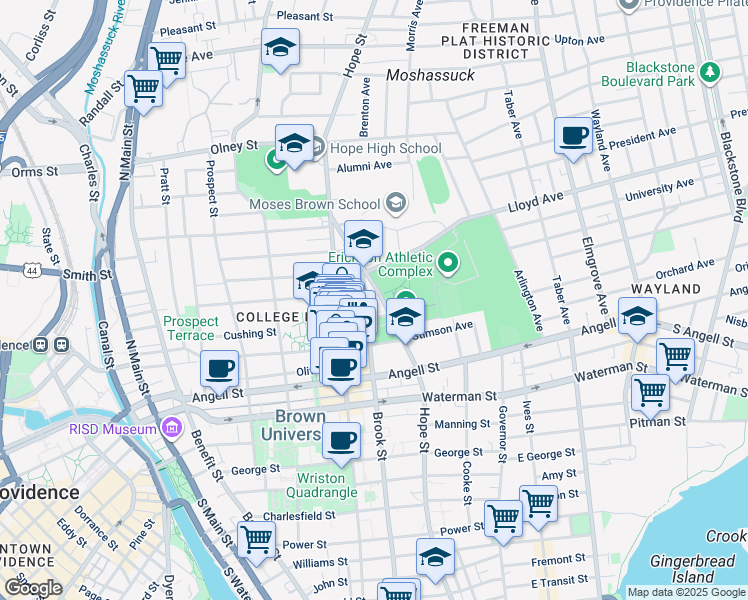The height and width of the screenshot is (600, 748).
Task: Select the graduation cap marker near Pleasant St
Action: click(281, 46)
